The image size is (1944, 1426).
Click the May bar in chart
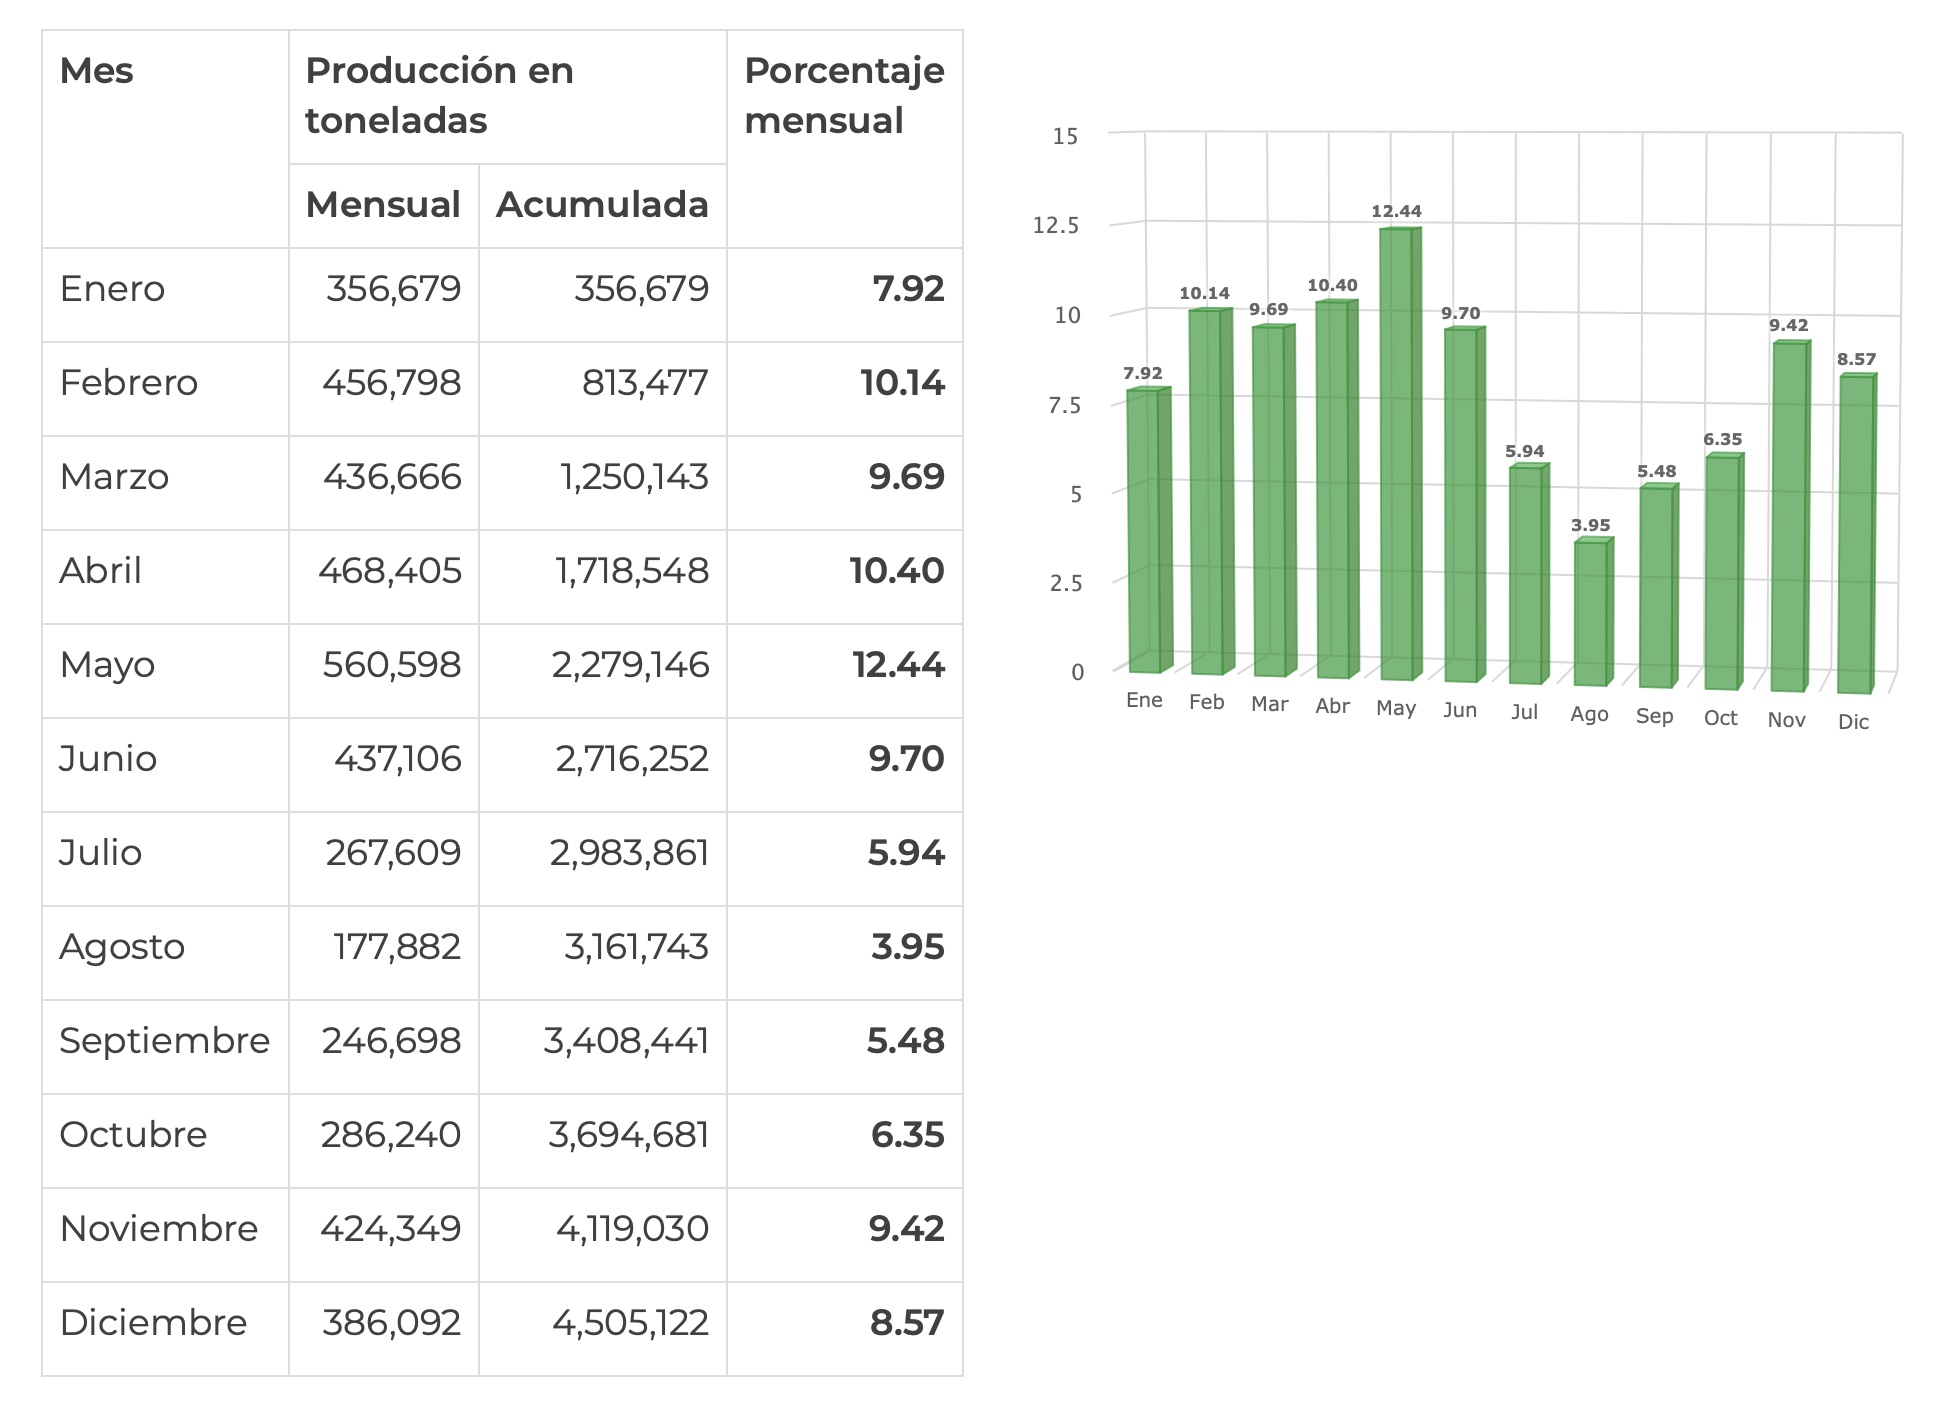[x=1398, y=455]
